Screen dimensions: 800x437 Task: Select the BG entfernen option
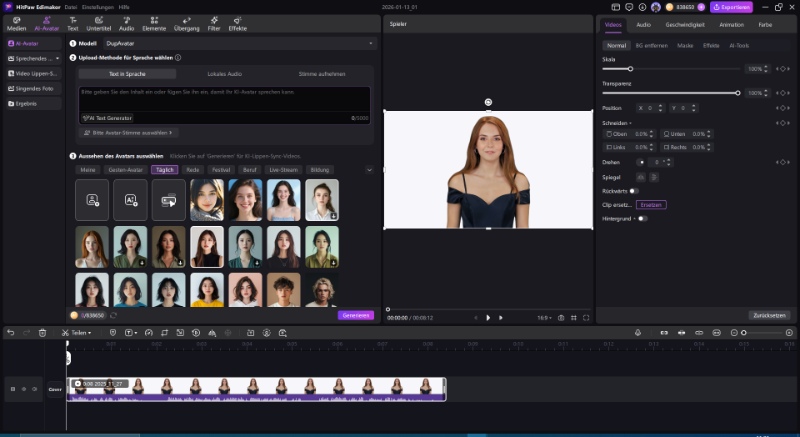(x=651, y=45)
